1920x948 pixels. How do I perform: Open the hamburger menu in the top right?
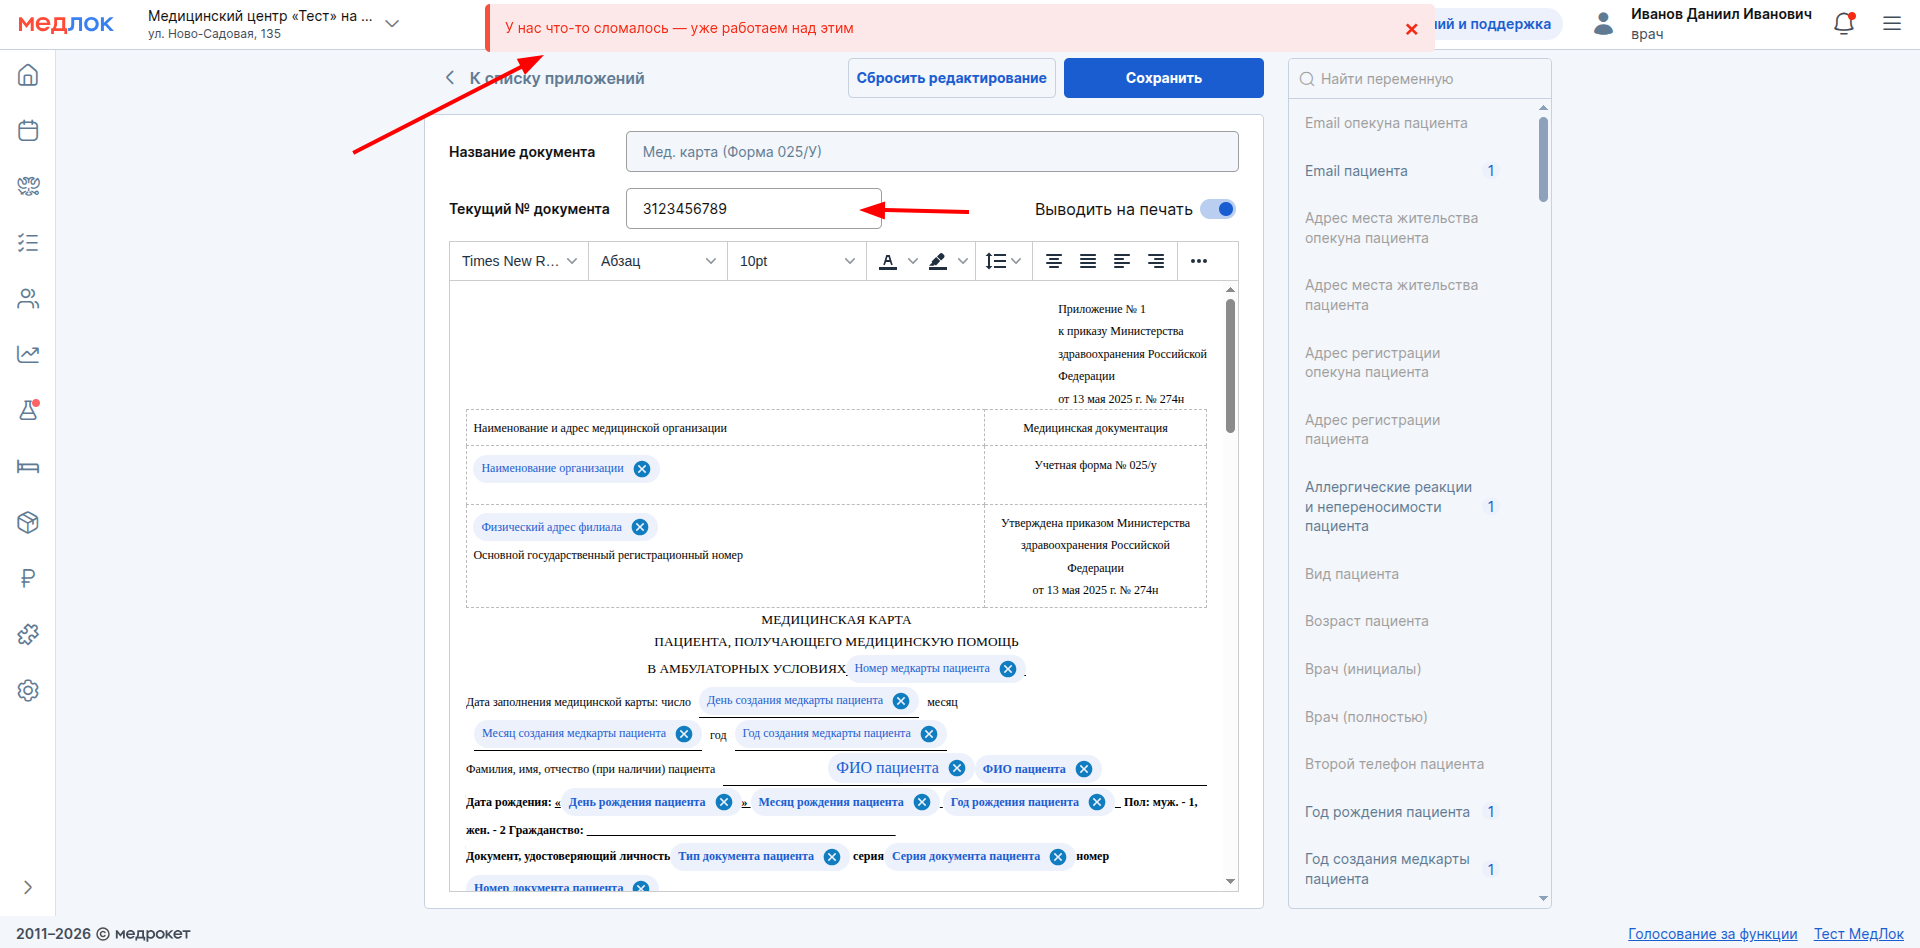coord(1892,24)
